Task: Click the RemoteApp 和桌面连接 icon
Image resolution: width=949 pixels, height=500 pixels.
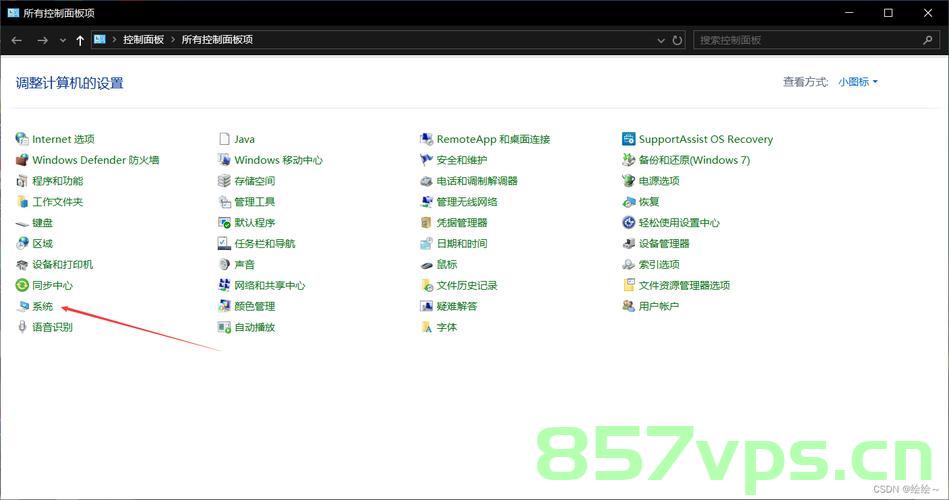Action: (426, 139)
